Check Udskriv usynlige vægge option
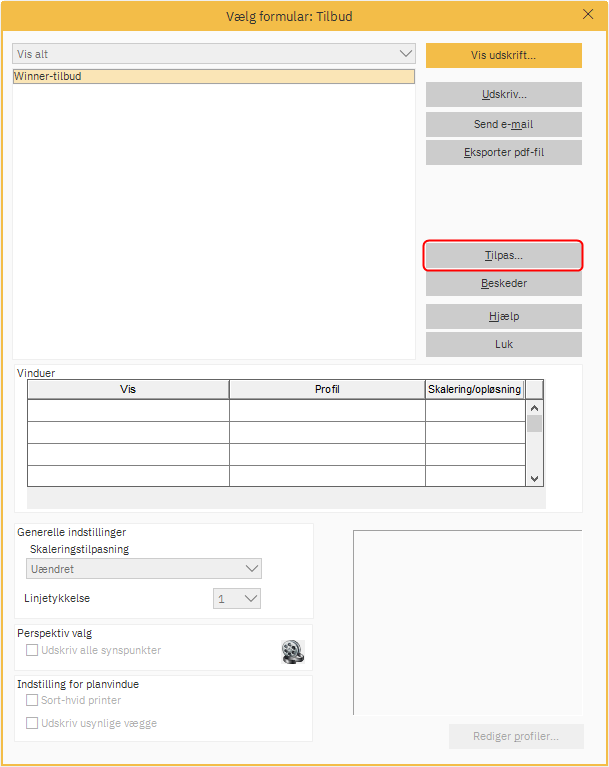The height and width of the screenshot is (767, 609). [32, 723]
